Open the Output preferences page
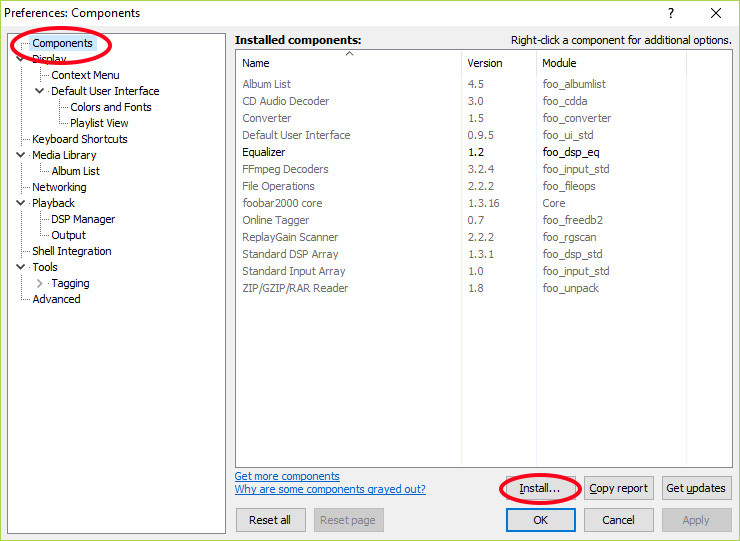This screenshot has width=740, height=541. tap(68, 235)
